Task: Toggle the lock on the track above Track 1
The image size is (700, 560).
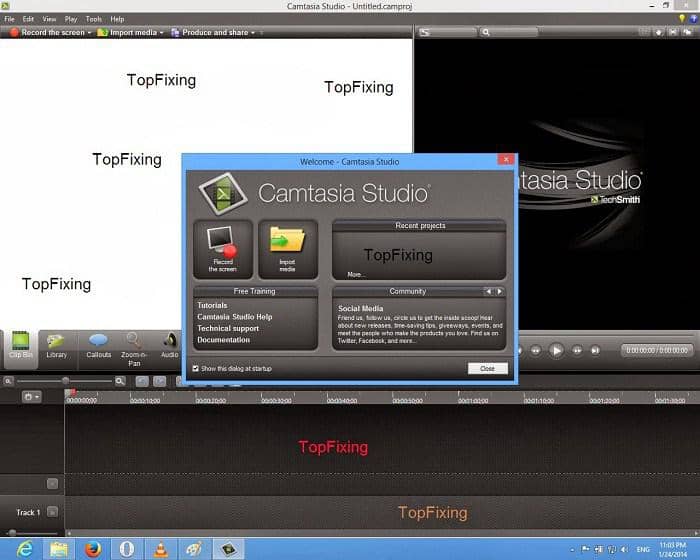Action: [x=52, y=484]
